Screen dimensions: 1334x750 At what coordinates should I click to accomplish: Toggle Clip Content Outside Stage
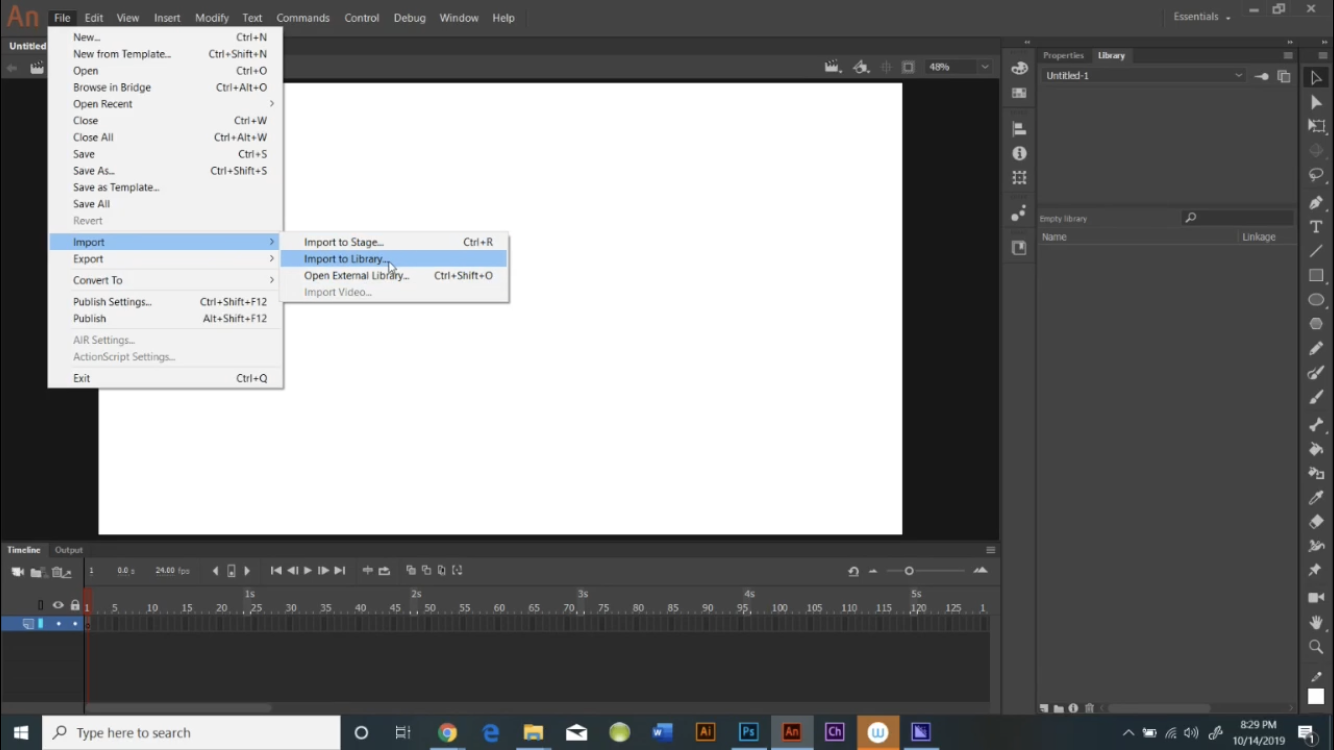908,67
